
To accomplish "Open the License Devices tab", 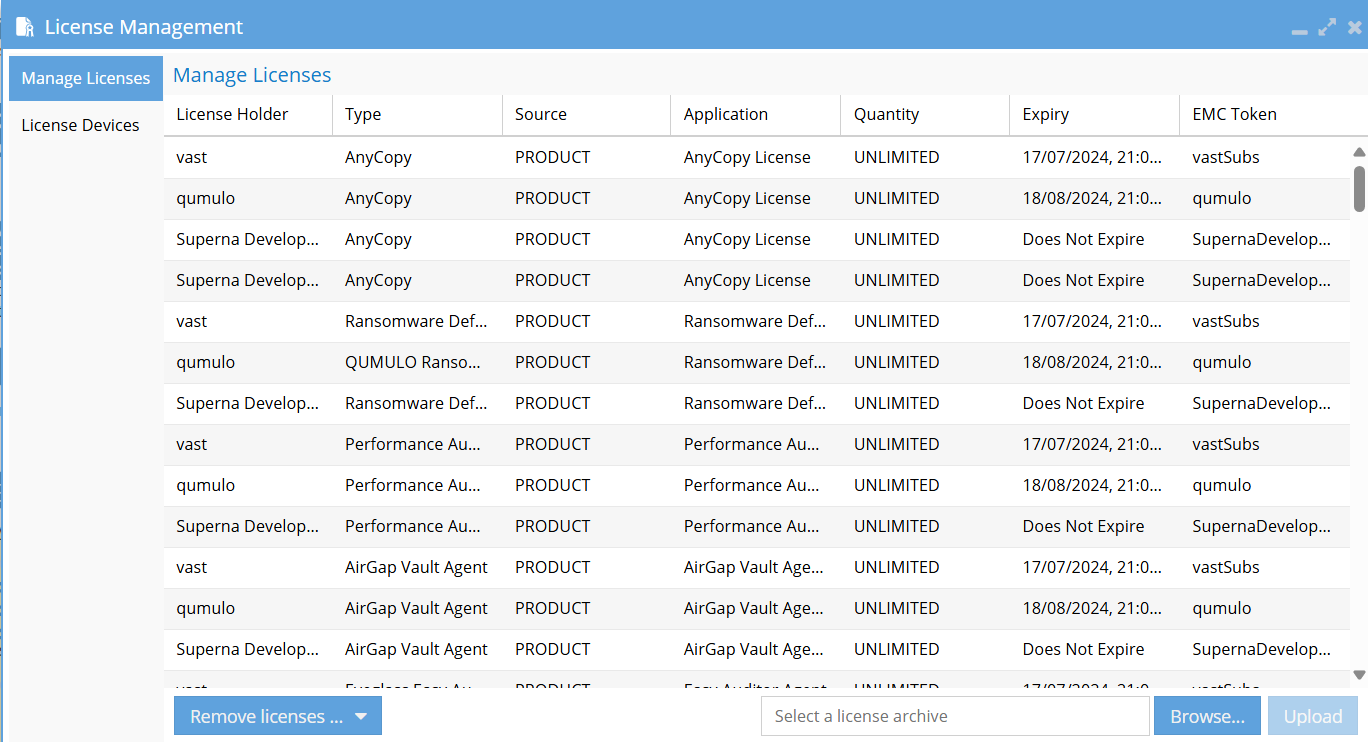I will (81, 125).
